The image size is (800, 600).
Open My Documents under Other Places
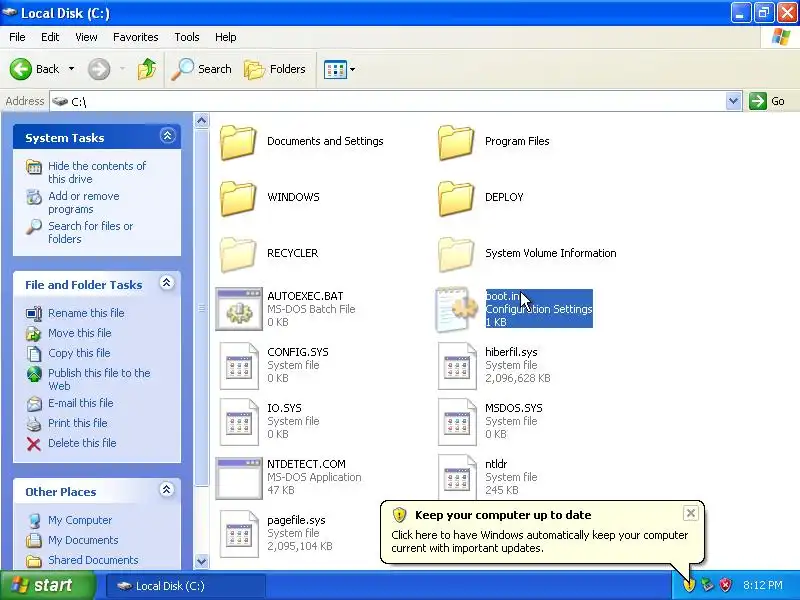(x=83, y=540)
